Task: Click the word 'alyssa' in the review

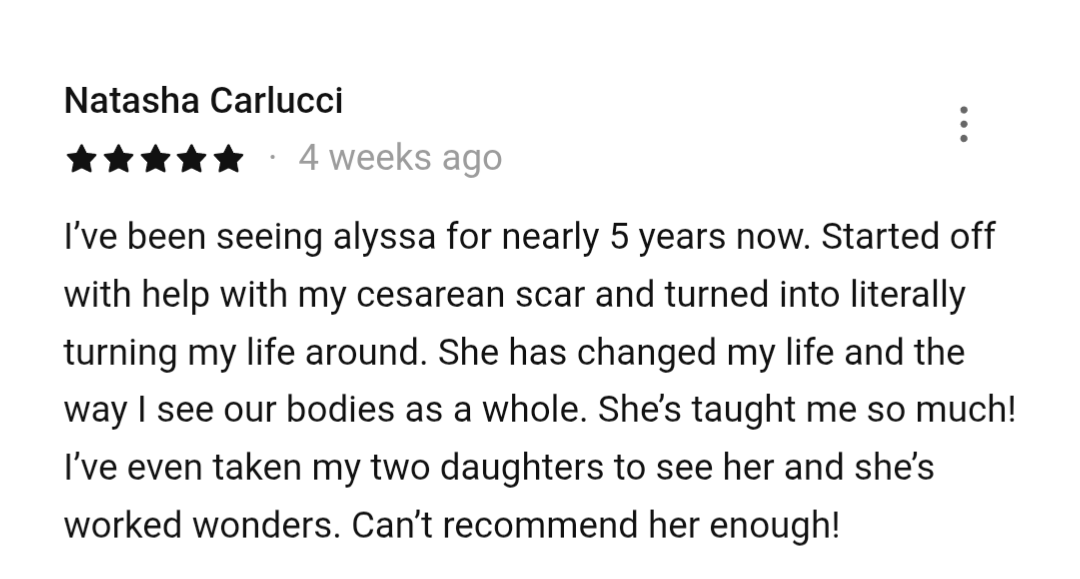Action: [x=384, y=238]
